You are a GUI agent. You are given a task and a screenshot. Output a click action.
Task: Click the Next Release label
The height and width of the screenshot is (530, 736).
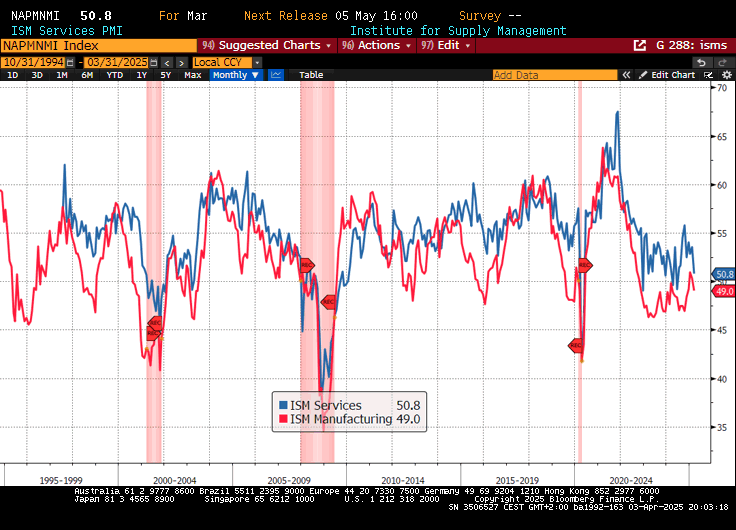285,16
